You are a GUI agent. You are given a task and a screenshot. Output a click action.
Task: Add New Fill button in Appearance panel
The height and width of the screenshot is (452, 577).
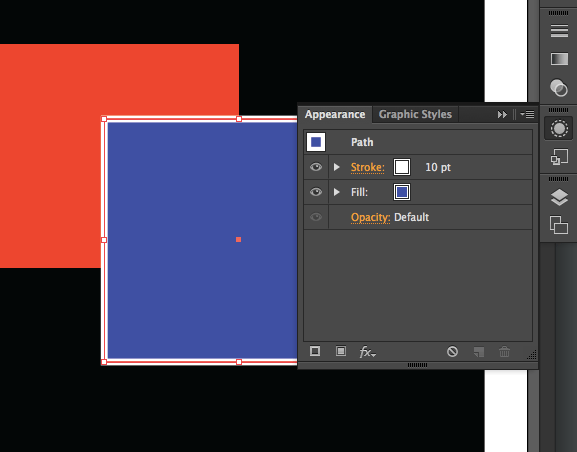(x=341, y=351)
